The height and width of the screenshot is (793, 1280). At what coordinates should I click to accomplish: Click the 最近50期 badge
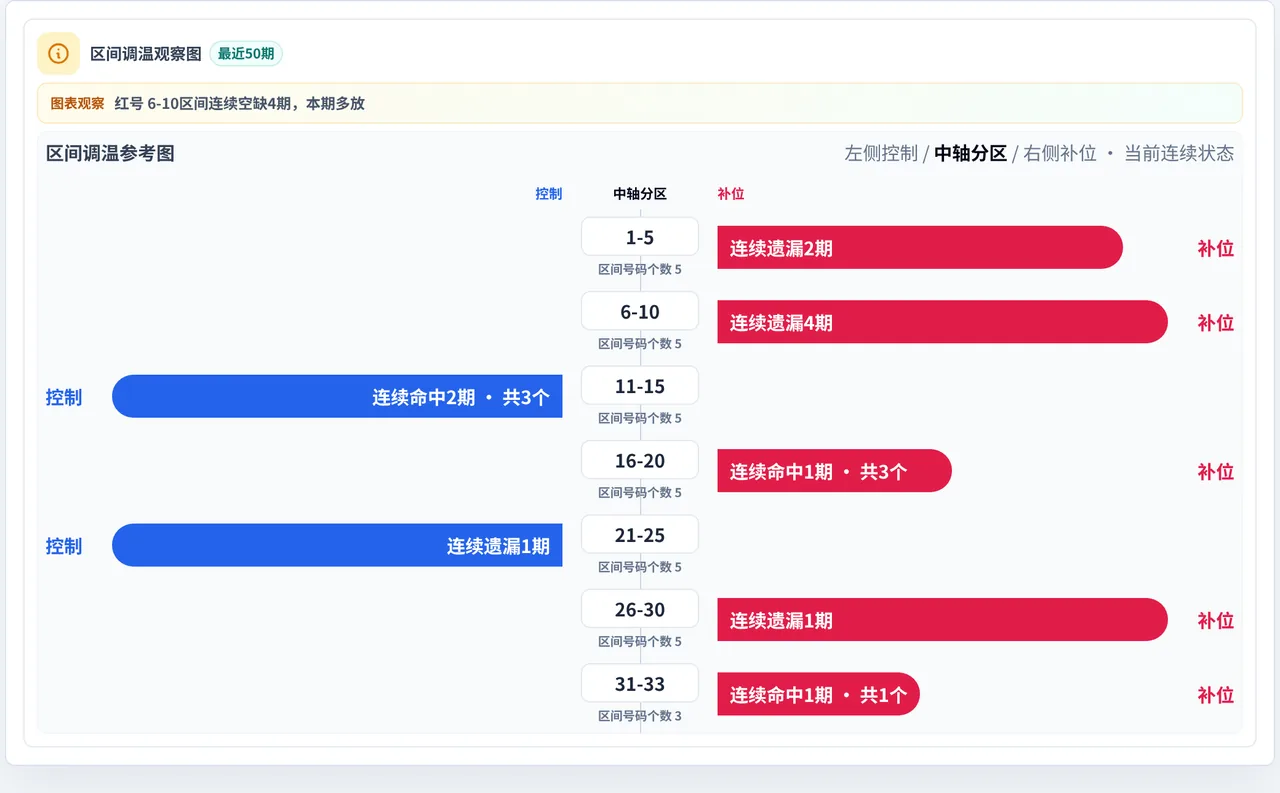(246, 53)
